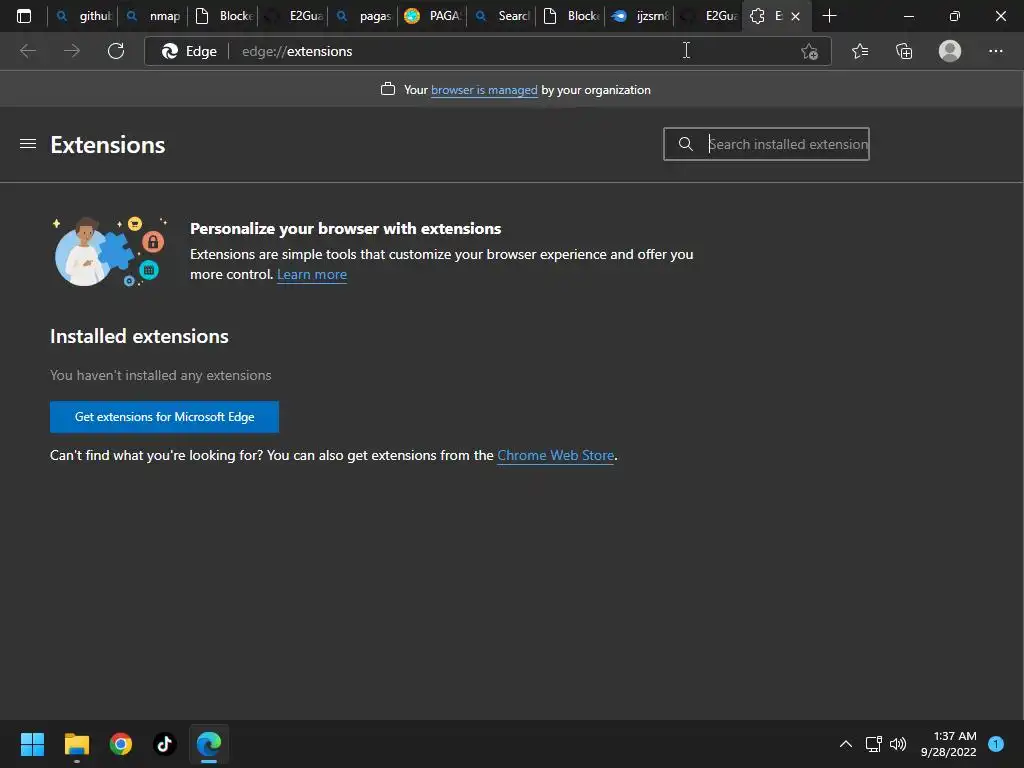Screen dimensions: 1024x768
Task: Open the Extensions hamburger menu
Action: click(28, 144)
